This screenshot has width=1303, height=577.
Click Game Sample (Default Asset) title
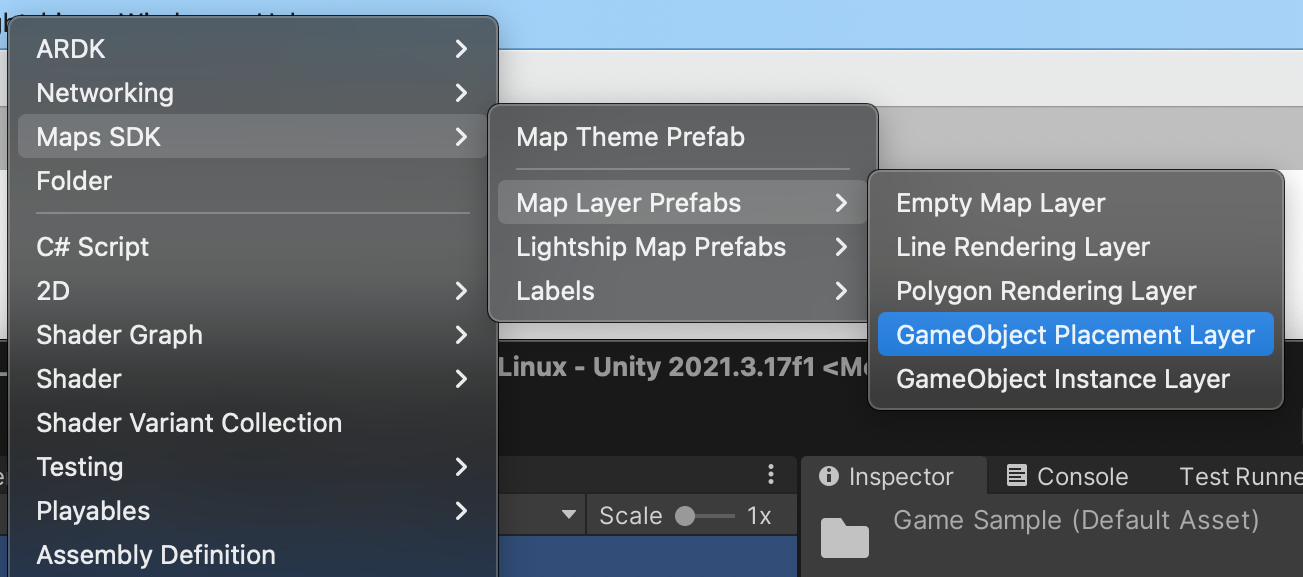click(1076, 520)
